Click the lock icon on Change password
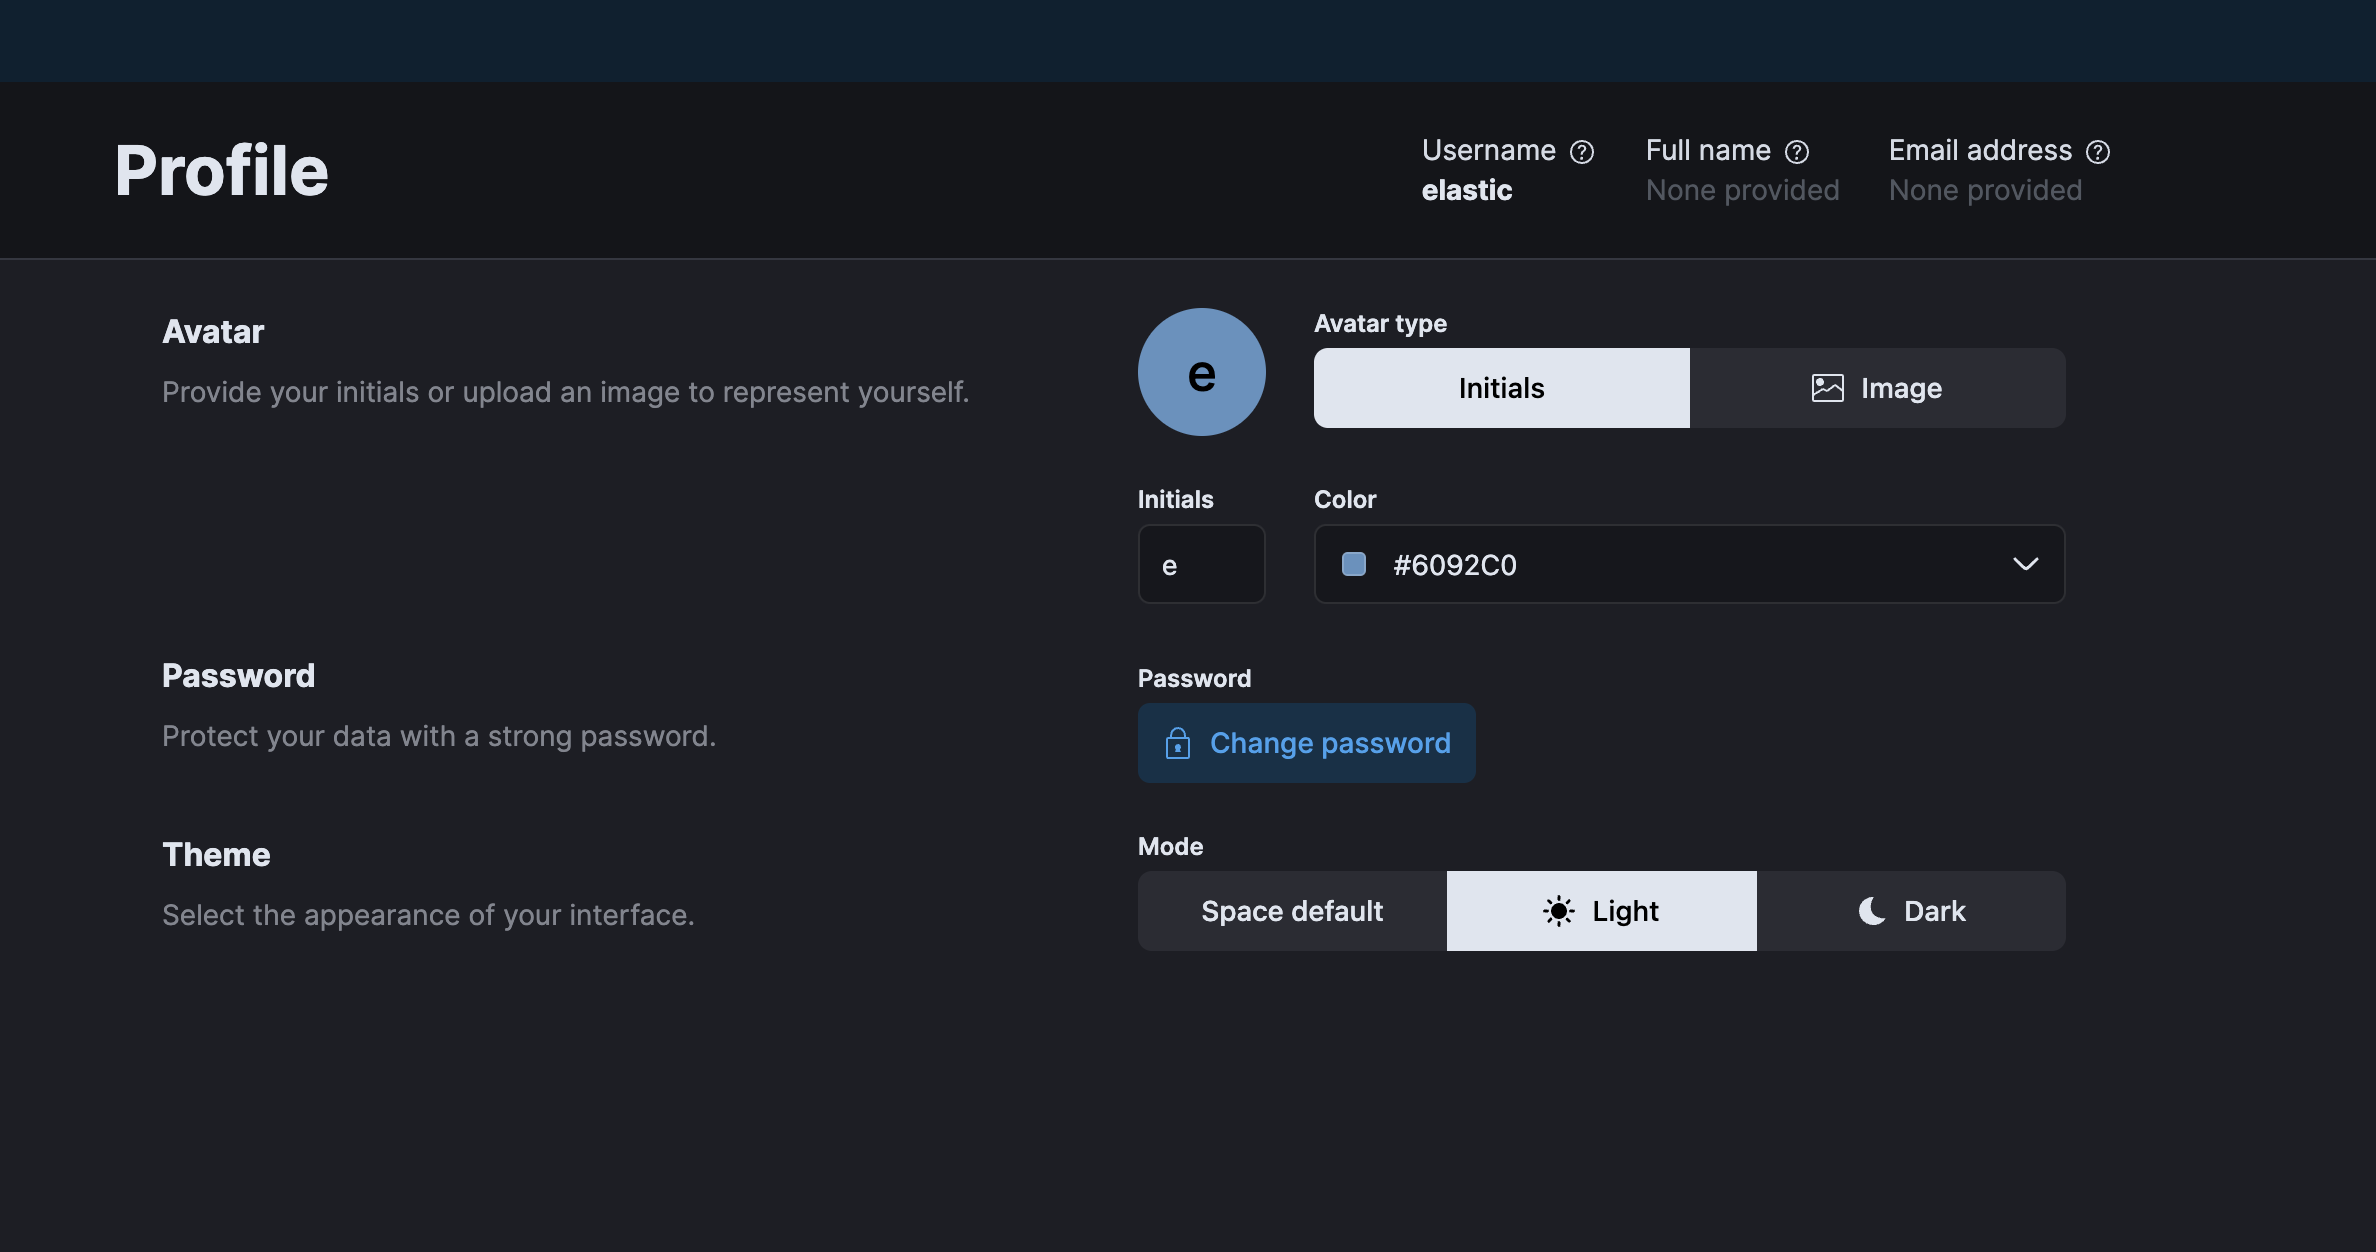The image size is (2376, 1252). click(1178, 743)
